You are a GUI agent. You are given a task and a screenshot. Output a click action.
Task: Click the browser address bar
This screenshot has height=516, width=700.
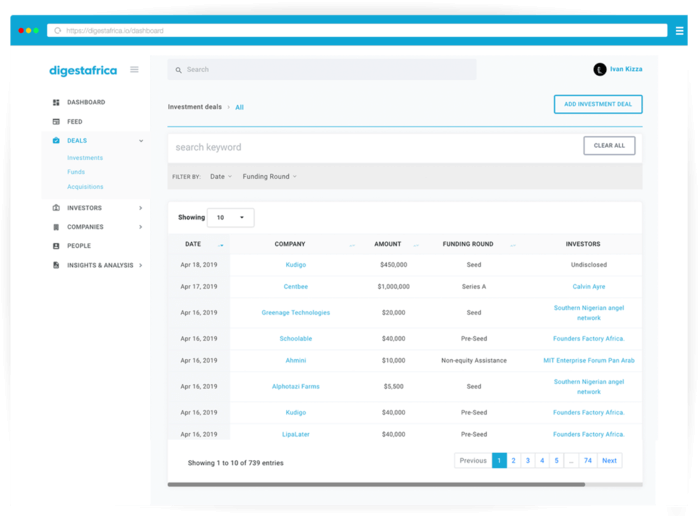[x=357, y=30]
